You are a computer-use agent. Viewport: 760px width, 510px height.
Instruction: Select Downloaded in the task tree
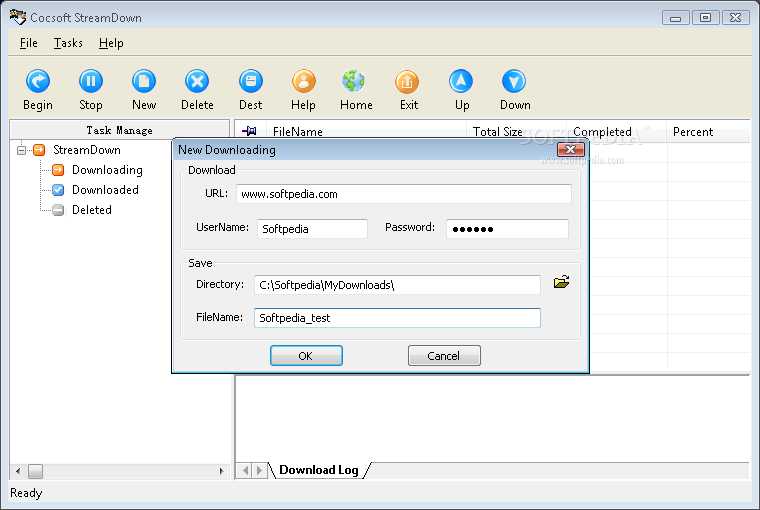105,190
